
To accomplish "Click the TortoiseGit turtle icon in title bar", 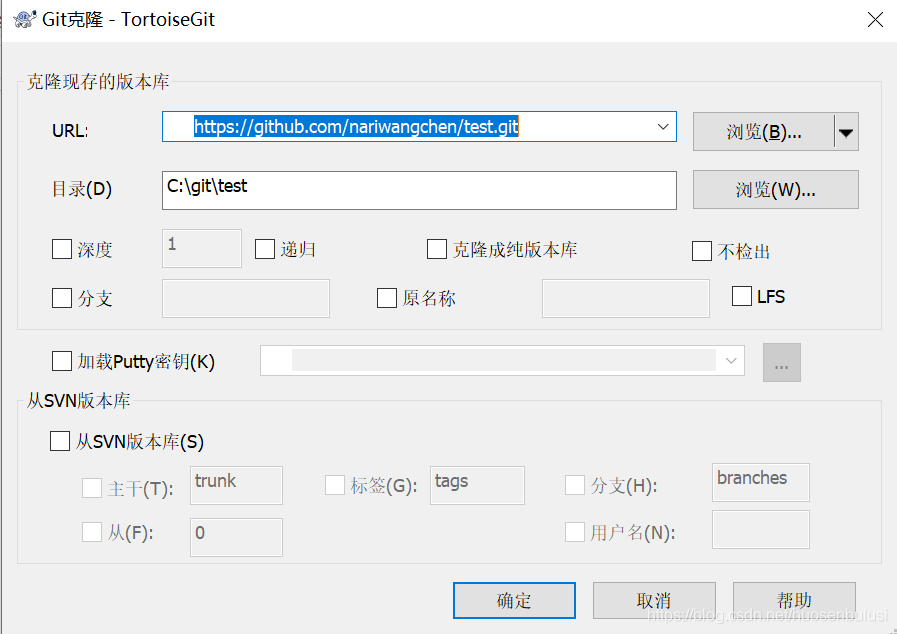I will pyautogui.click(x=25, y=20).
